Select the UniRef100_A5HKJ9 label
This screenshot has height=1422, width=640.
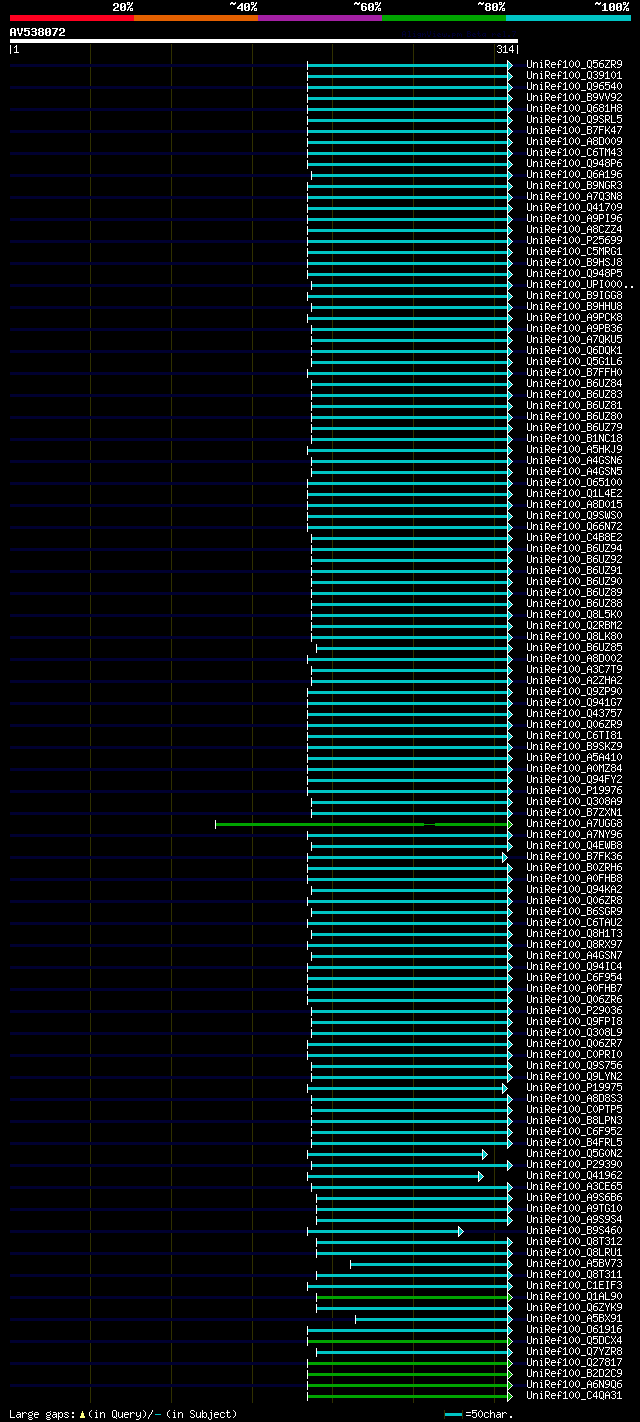point(574,449)
